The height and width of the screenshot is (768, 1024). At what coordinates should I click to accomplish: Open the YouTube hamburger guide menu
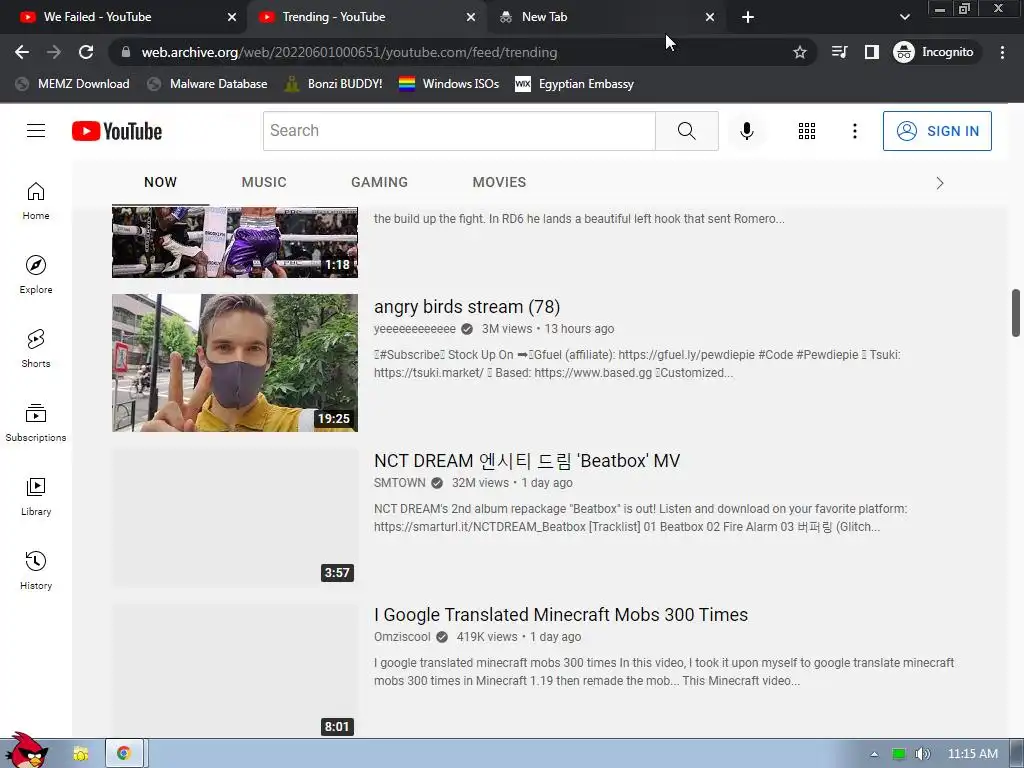point(36,131)
